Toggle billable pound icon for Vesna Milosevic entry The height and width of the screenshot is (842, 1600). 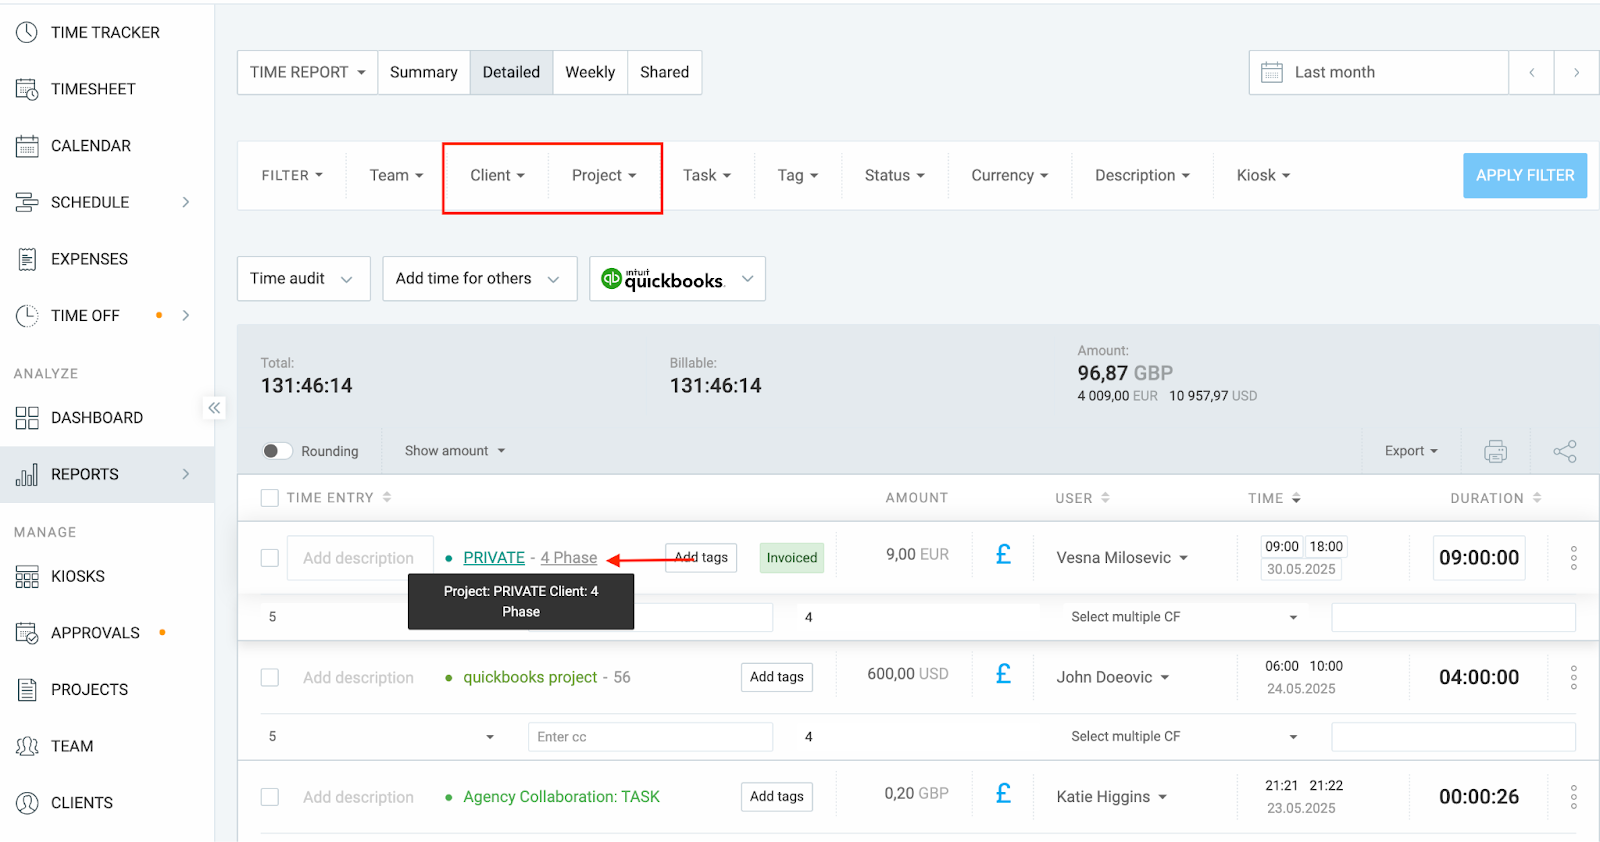click(x=1003, y=554)
